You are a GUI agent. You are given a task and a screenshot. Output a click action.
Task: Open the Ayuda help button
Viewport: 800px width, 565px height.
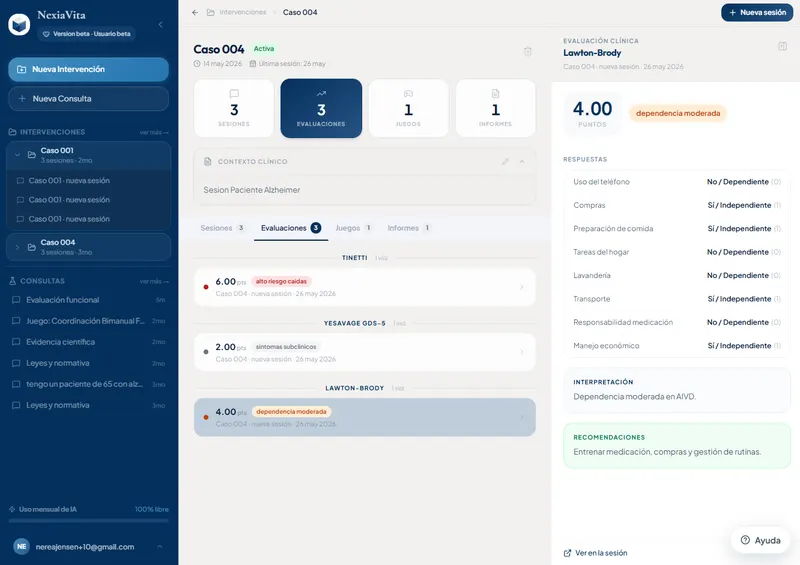760,540
